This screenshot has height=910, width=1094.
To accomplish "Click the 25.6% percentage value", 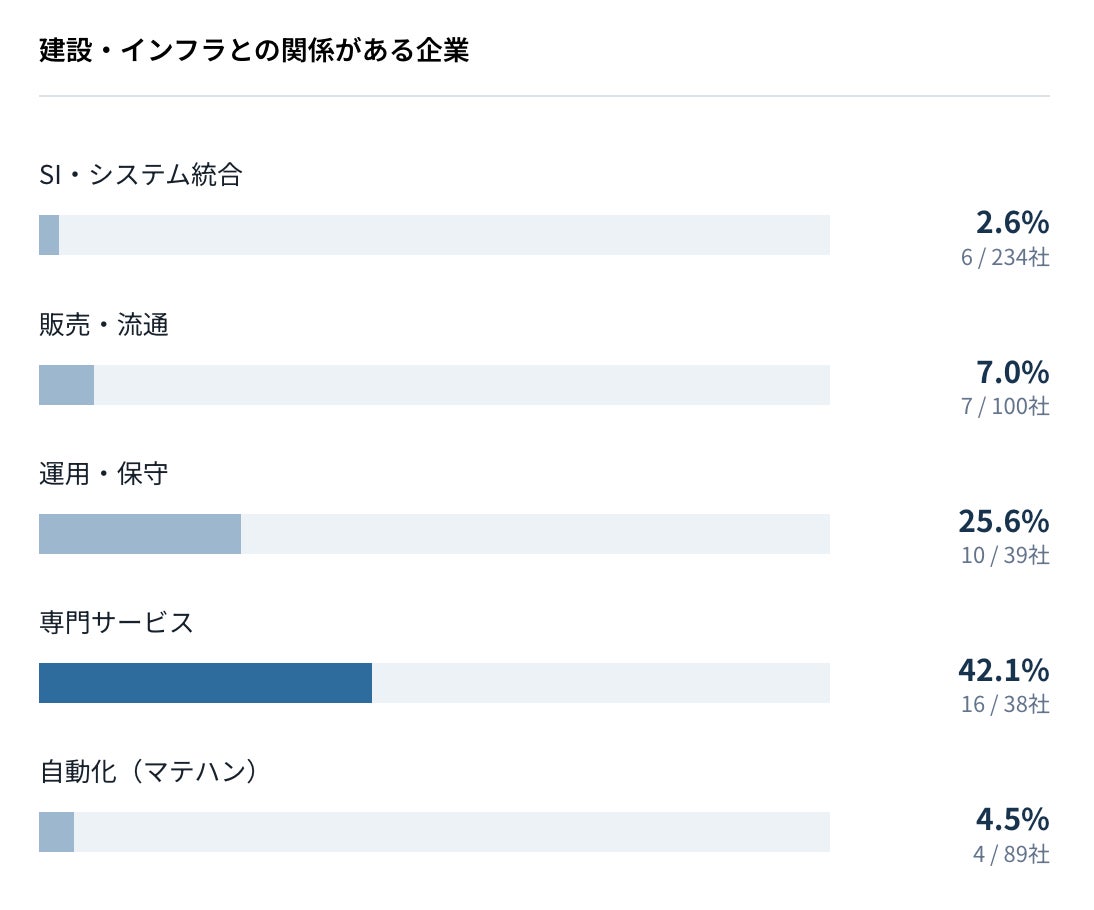I will [x=1003, y=521].
